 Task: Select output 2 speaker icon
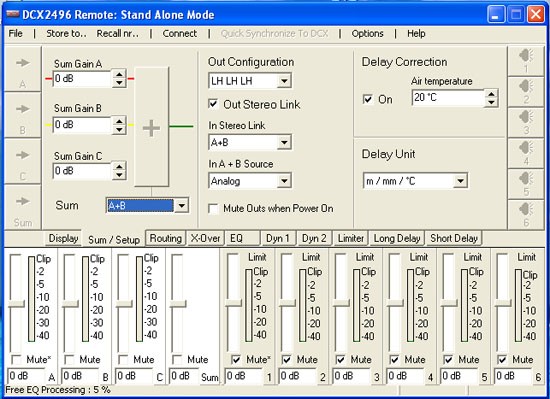(526, 86)
